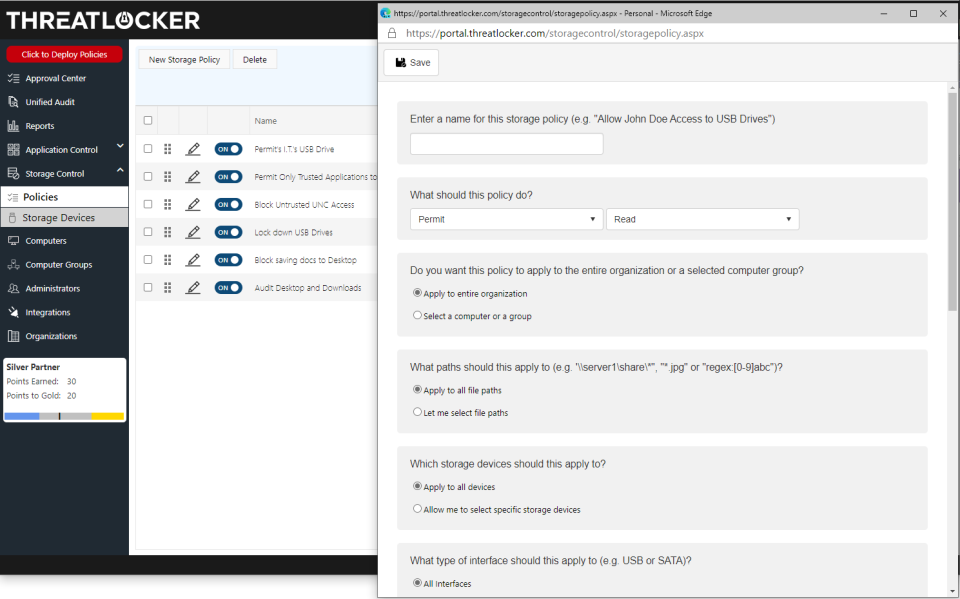Viewport: 960px width, 599px height.
Task: Click the Application Control grid icon
Action: [x=13, y=149]
